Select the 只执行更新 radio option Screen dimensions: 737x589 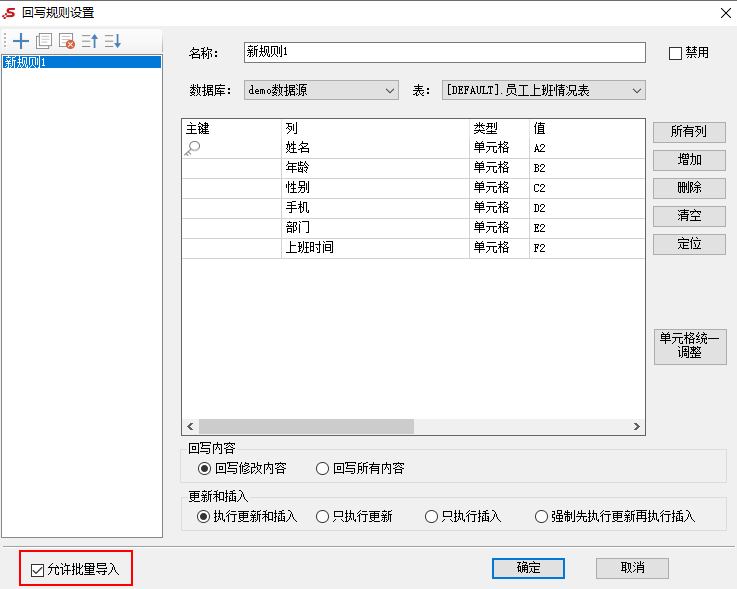pos(322,517)
